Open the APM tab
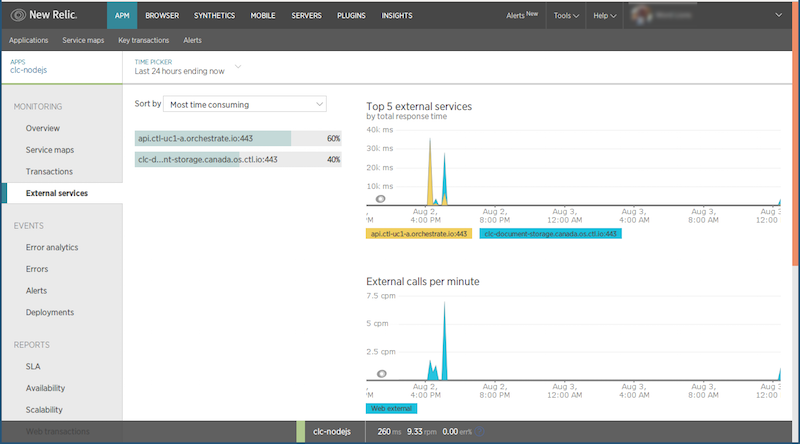The height and width of the screenshot is (444, 800). tap(122, 15)
